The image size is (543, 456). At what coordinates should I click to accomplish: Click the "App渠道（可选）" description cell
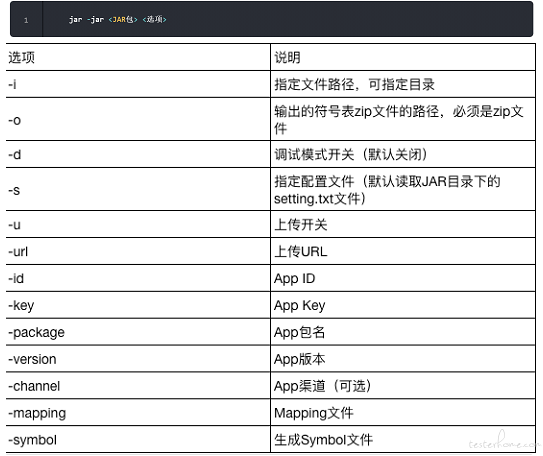pos(403,386)
